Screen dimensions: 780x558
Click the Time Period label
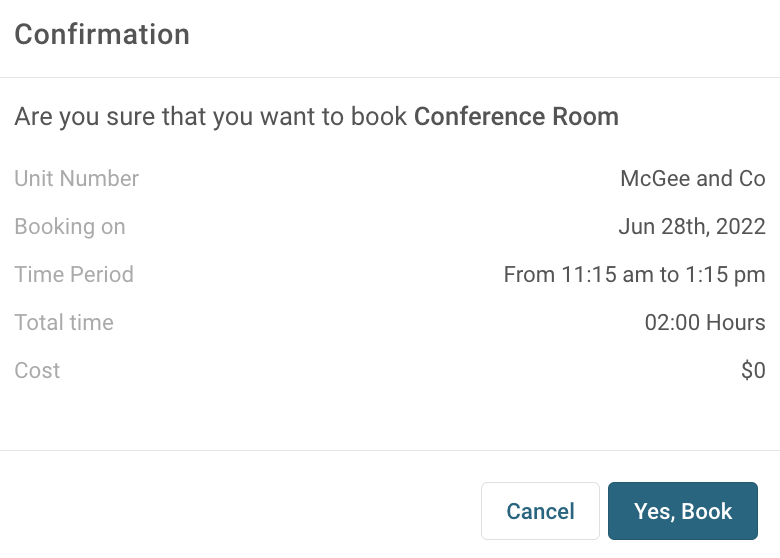pyautogui.click(x=74, y=275)
